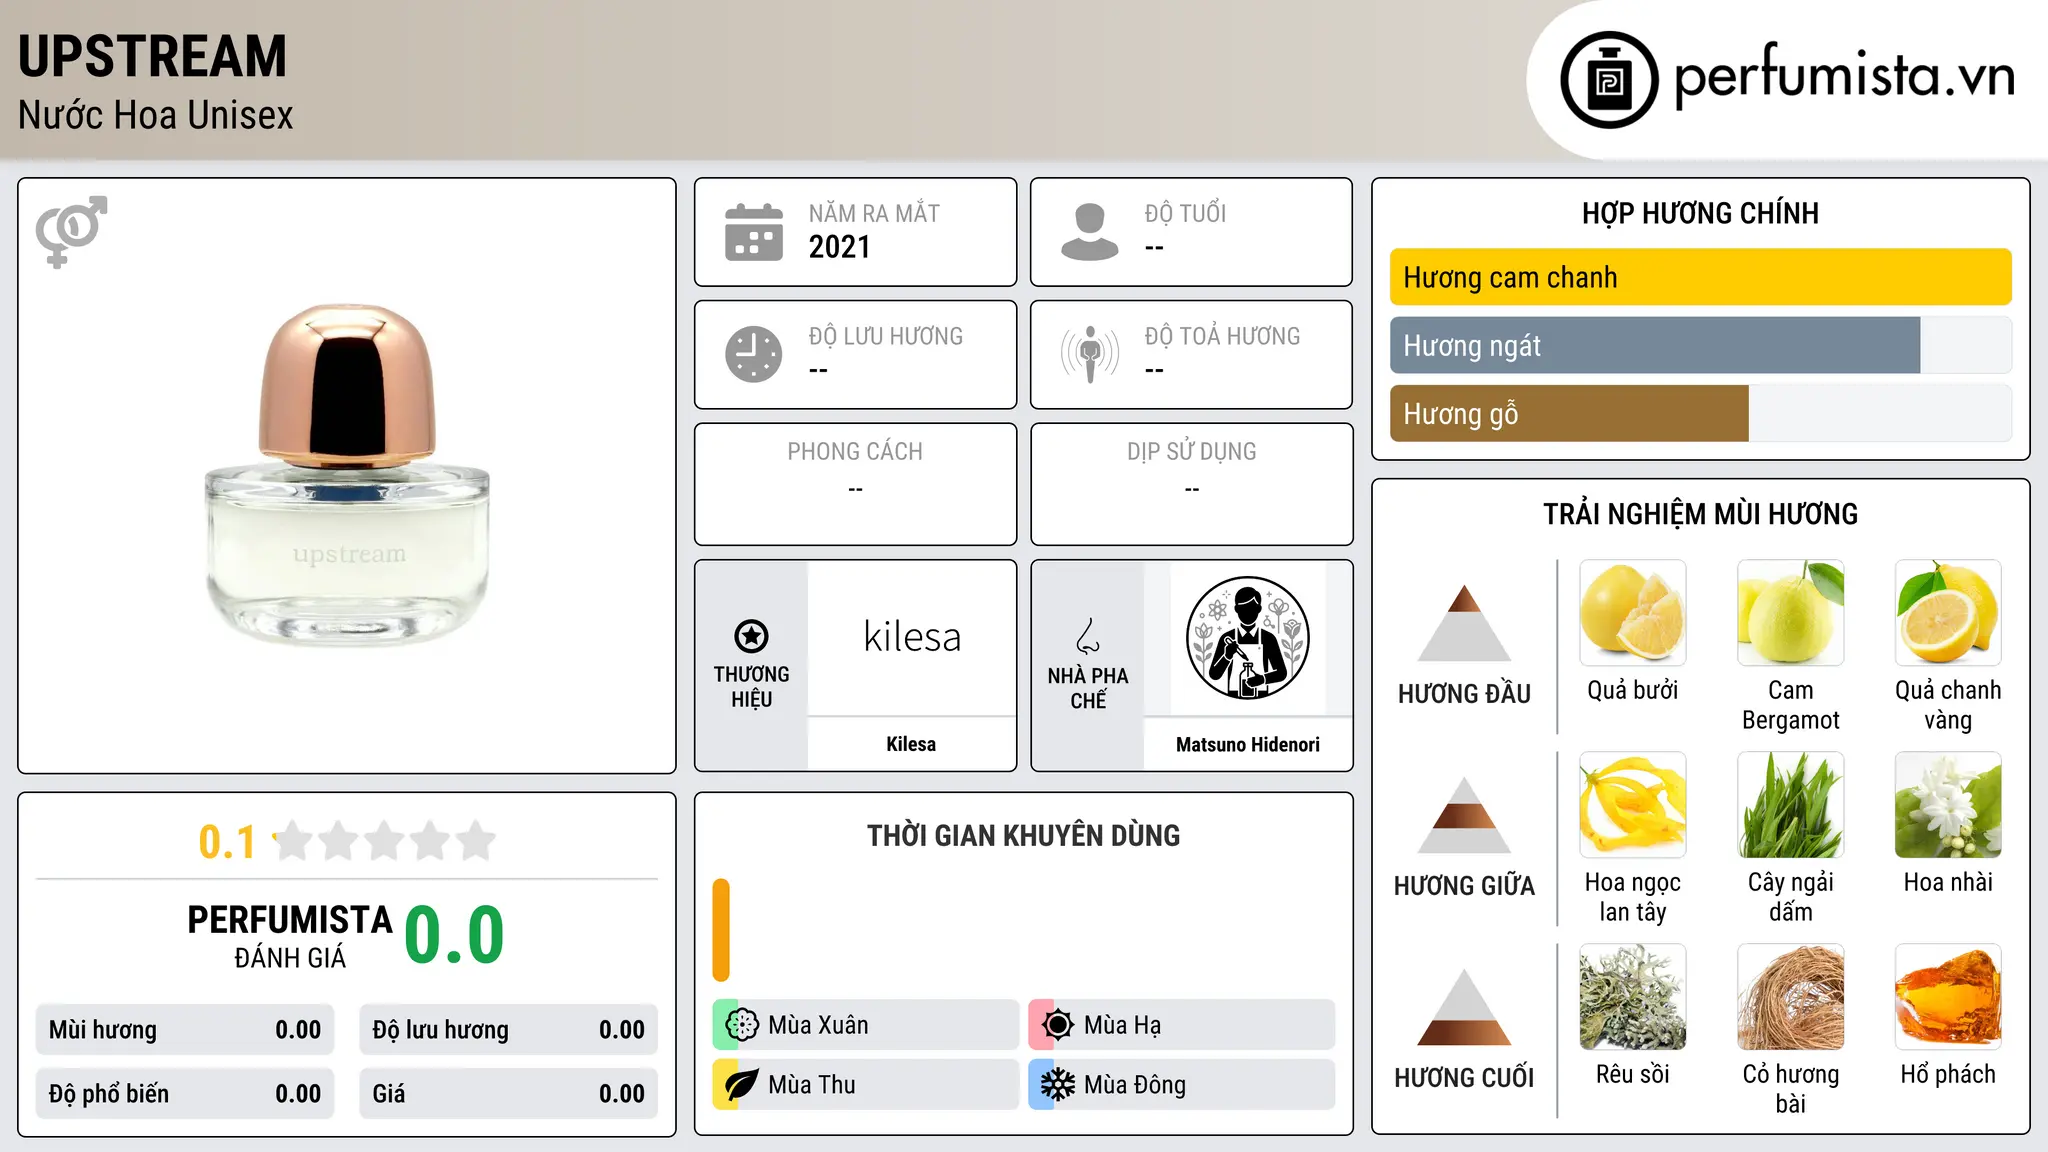The image size is (2048, 1152).
Task: Click the five-star rating row
Action: coord(384,841)
